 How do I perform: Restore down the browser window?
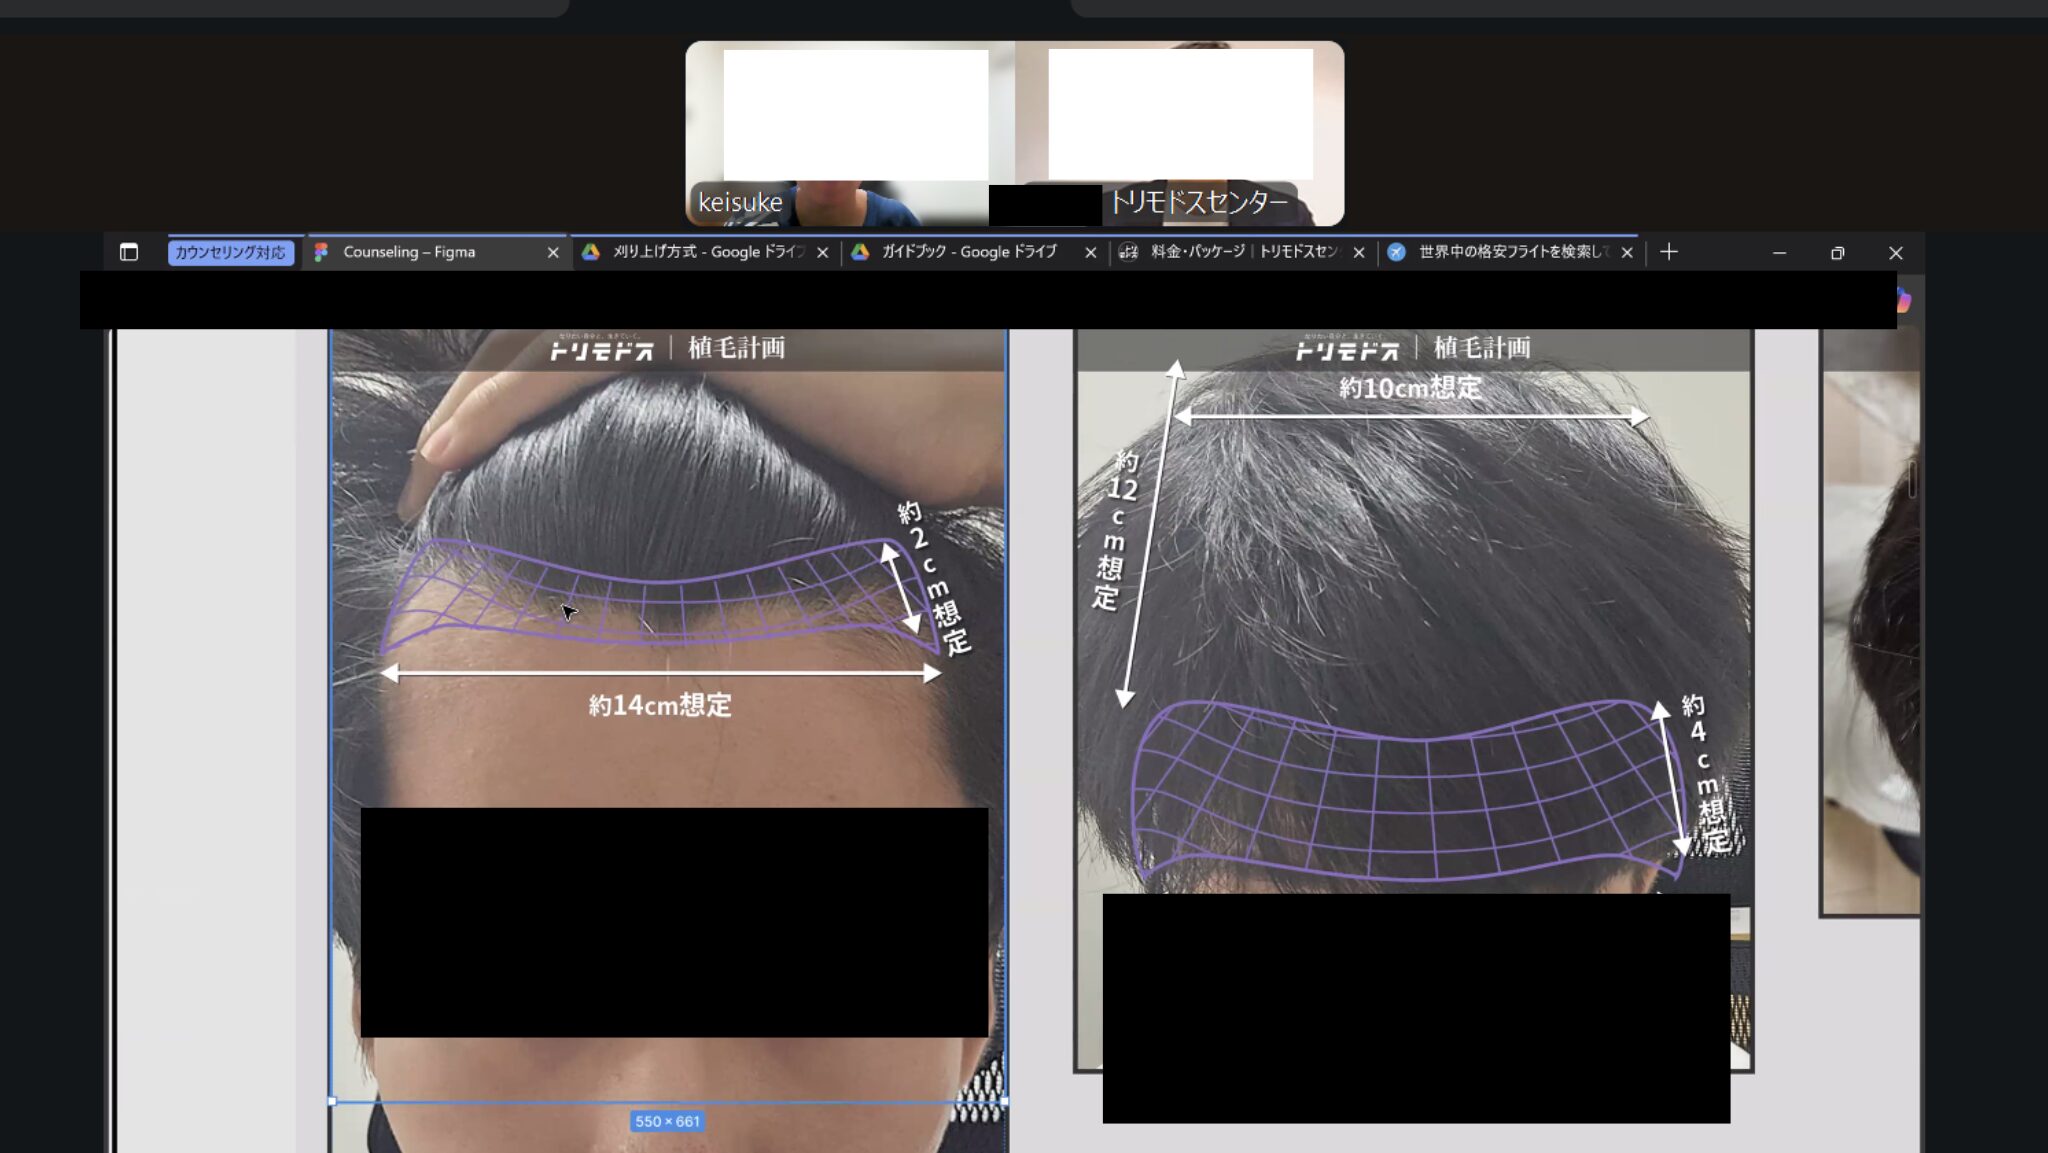pos(1837,253)
